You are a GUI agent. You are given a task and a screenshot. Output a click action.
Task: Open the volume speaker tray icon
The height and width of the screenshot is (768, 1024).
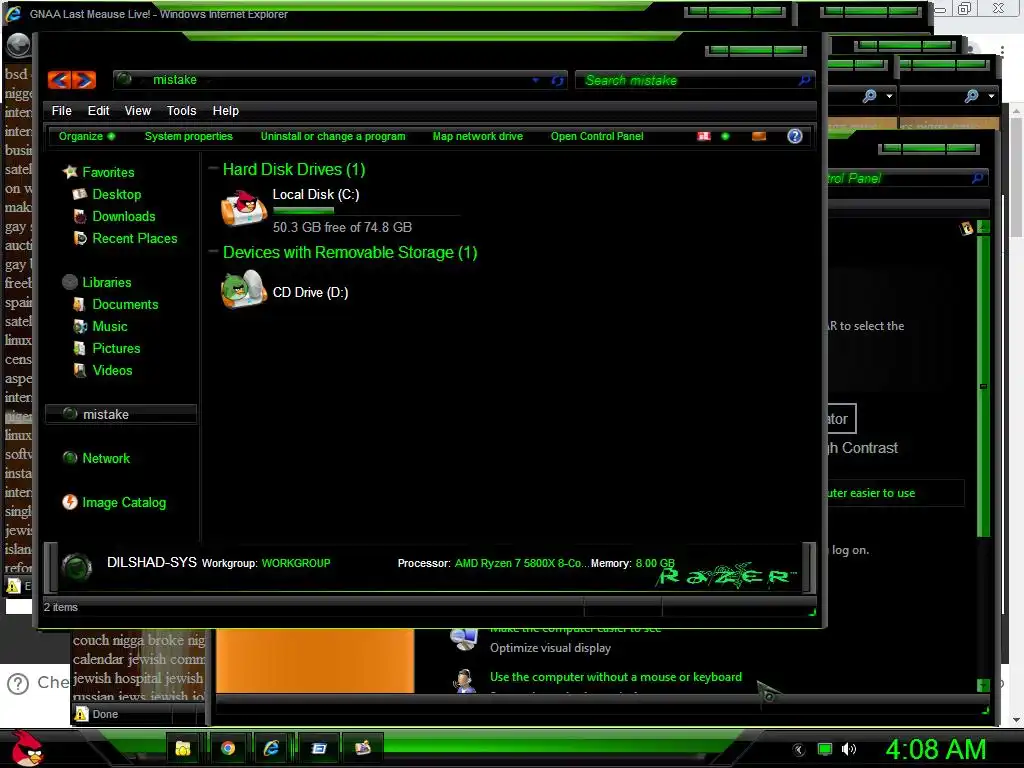(849, 750)
